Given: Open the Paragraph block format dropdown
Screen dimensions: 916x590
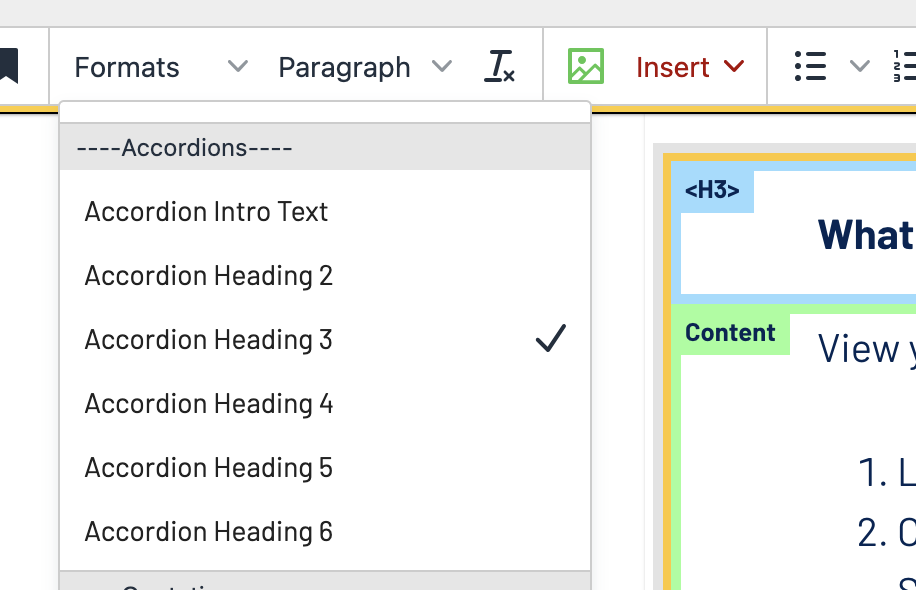Looking at the screenshot, I should 364,67.
